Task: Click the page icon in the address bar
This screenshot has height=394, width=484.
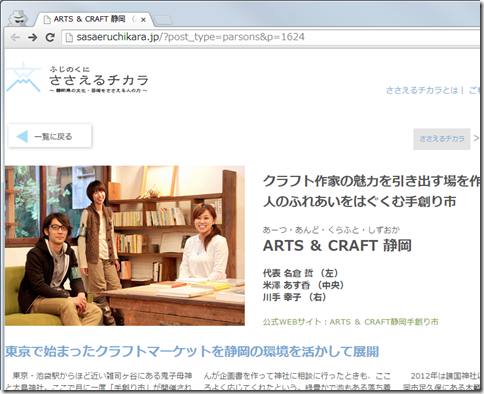Action: [69, 37]
